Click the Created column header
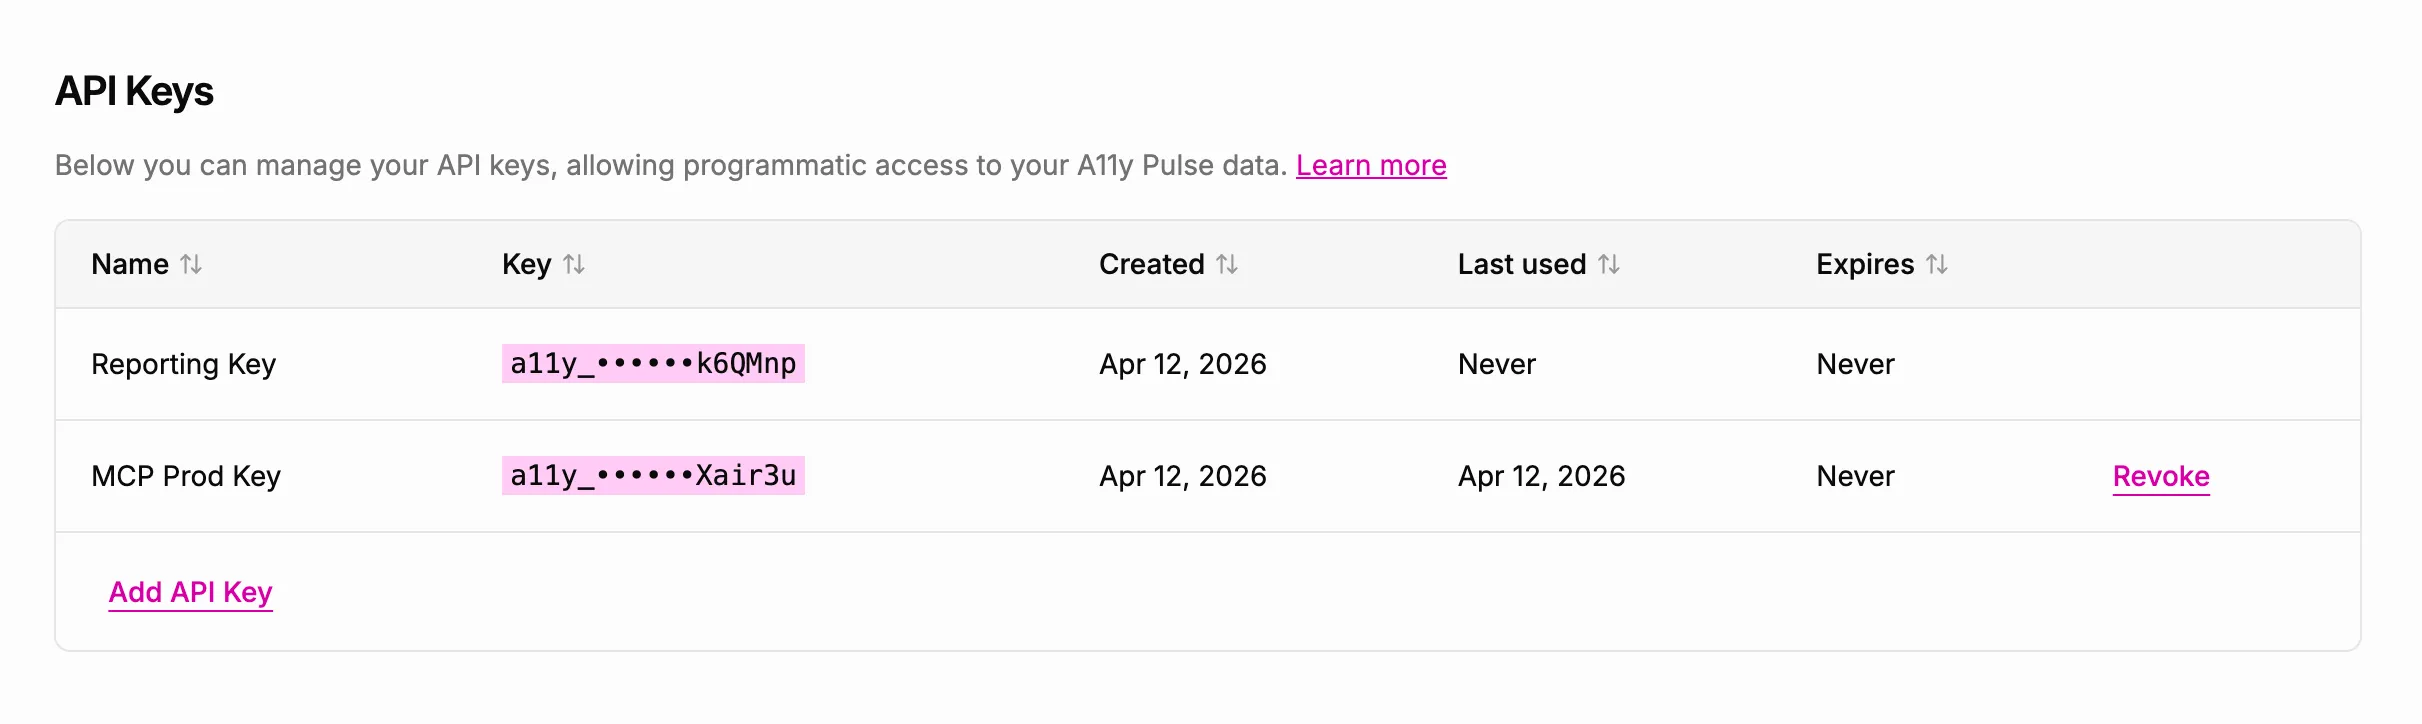The image size is (2422, 724). click(1151, 264)
